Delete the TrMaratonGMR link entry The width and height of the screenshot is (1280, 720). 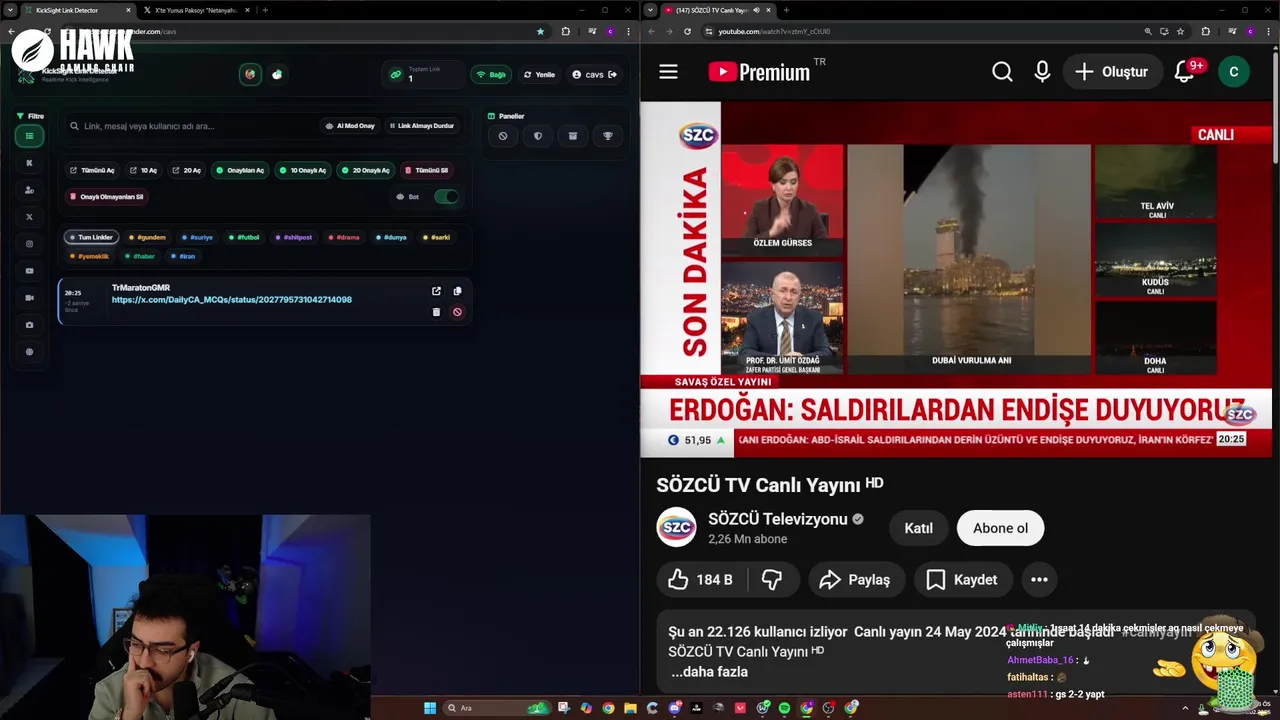[436, 312]
